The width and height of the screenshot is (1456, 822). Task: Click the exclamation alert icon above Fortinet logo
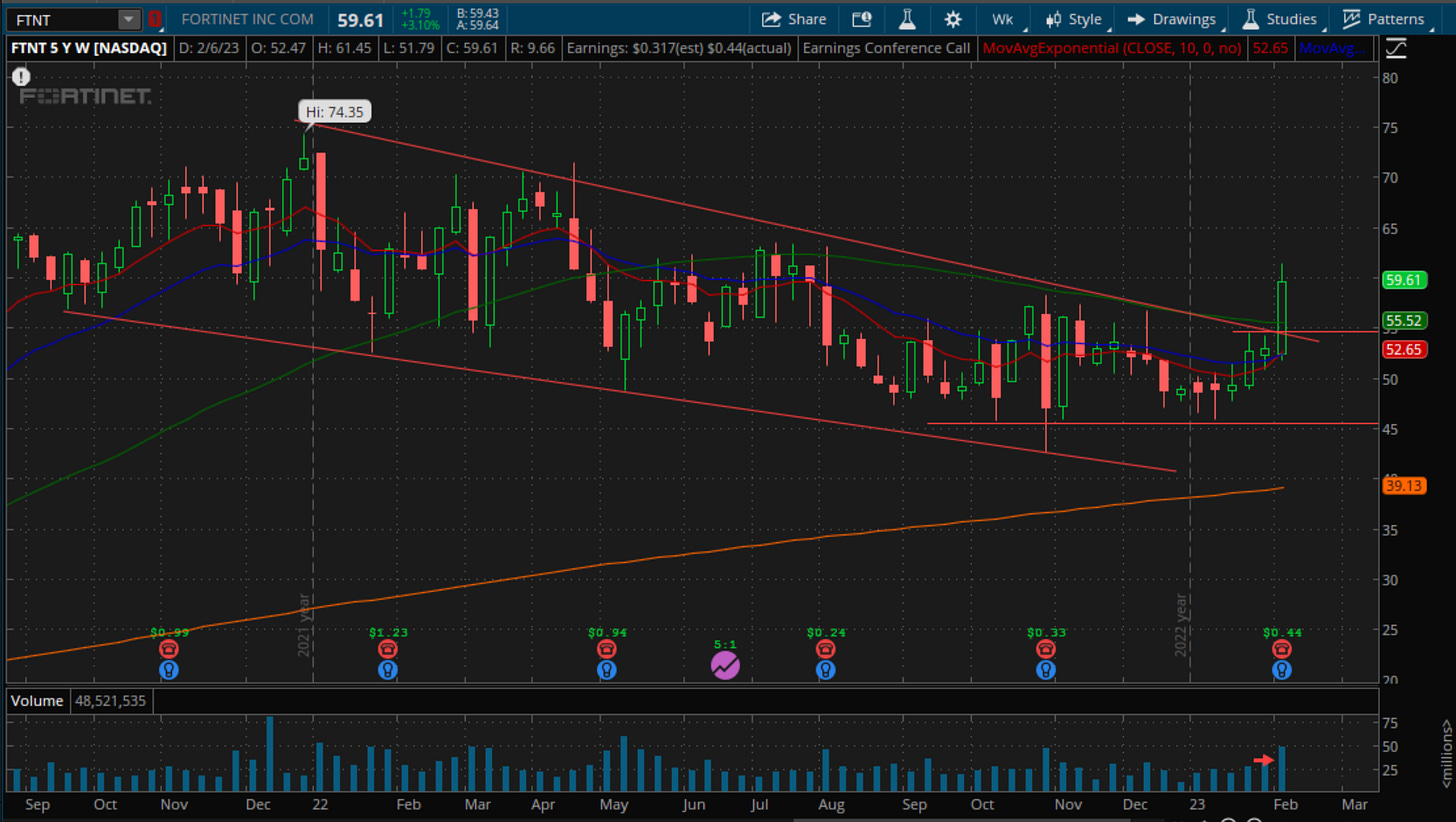tap(20, 75)
